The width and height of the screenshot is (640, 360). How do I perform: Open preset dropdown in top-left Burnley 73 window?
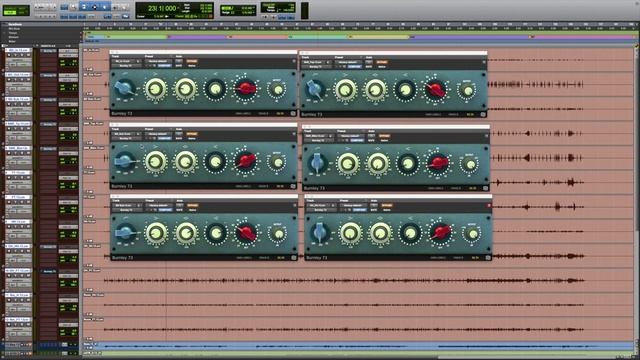click(158, 61)
